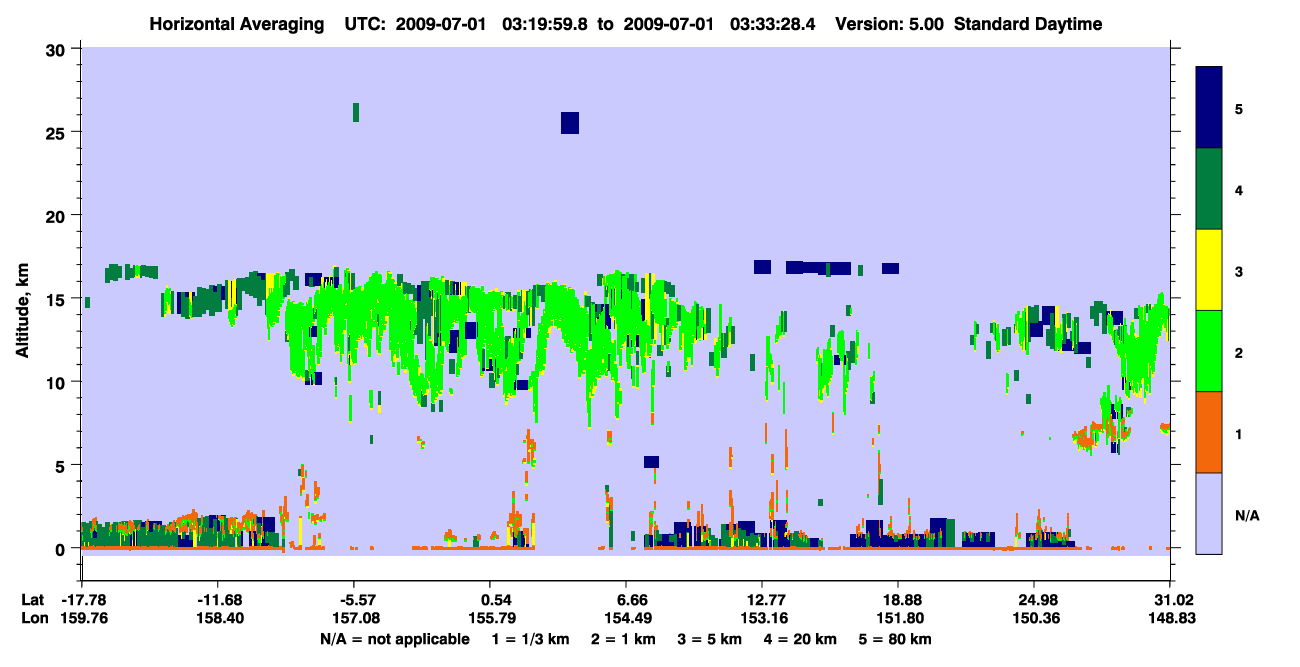Click the longitude value 158.40

[x=220, y=619]
